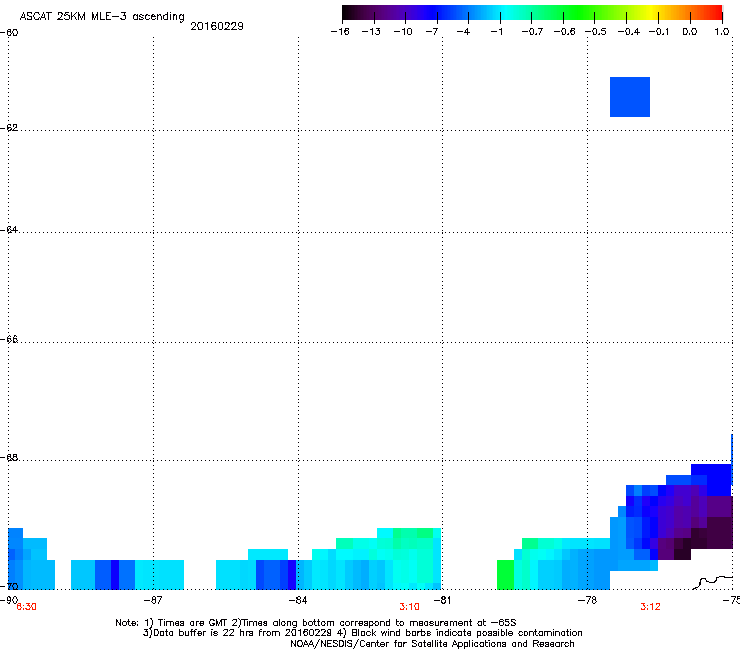Image resolution: width=740 pixels, height=650 pixels.
Task: Click the date '20160229' beneath the plot title
Action: (217, 26)
